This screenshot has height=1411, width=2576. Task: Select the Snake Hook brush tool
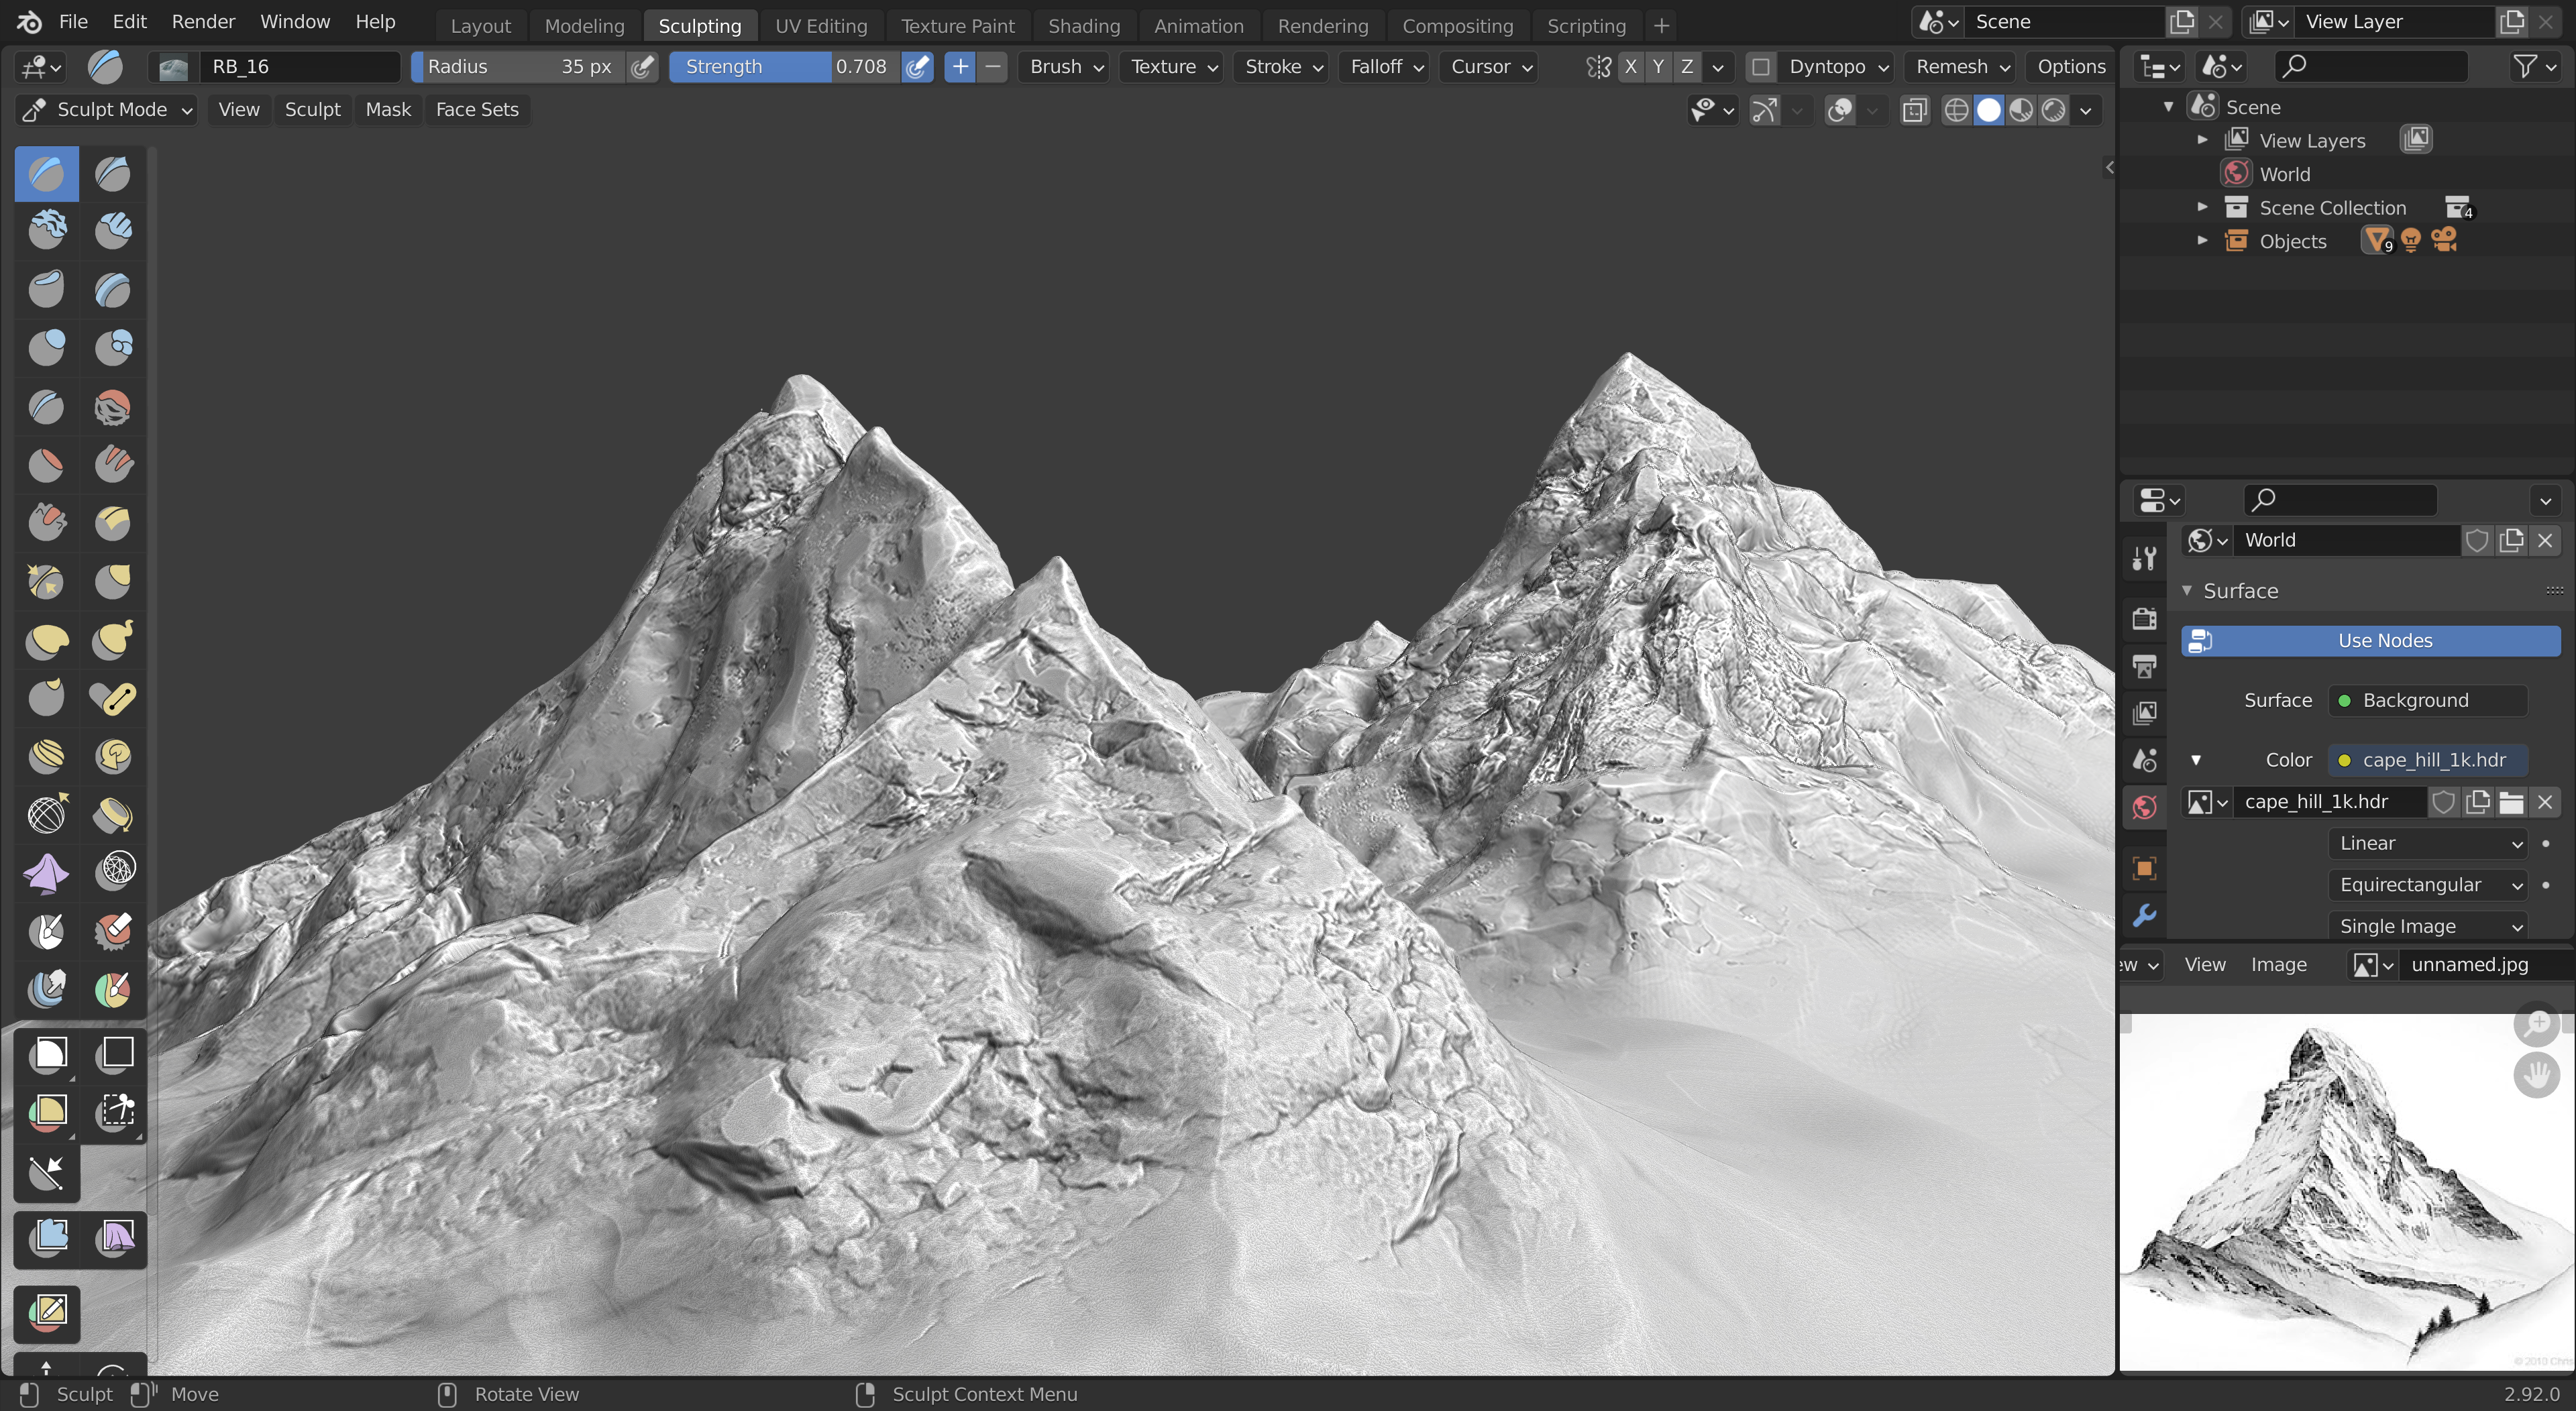pos(112,639)
